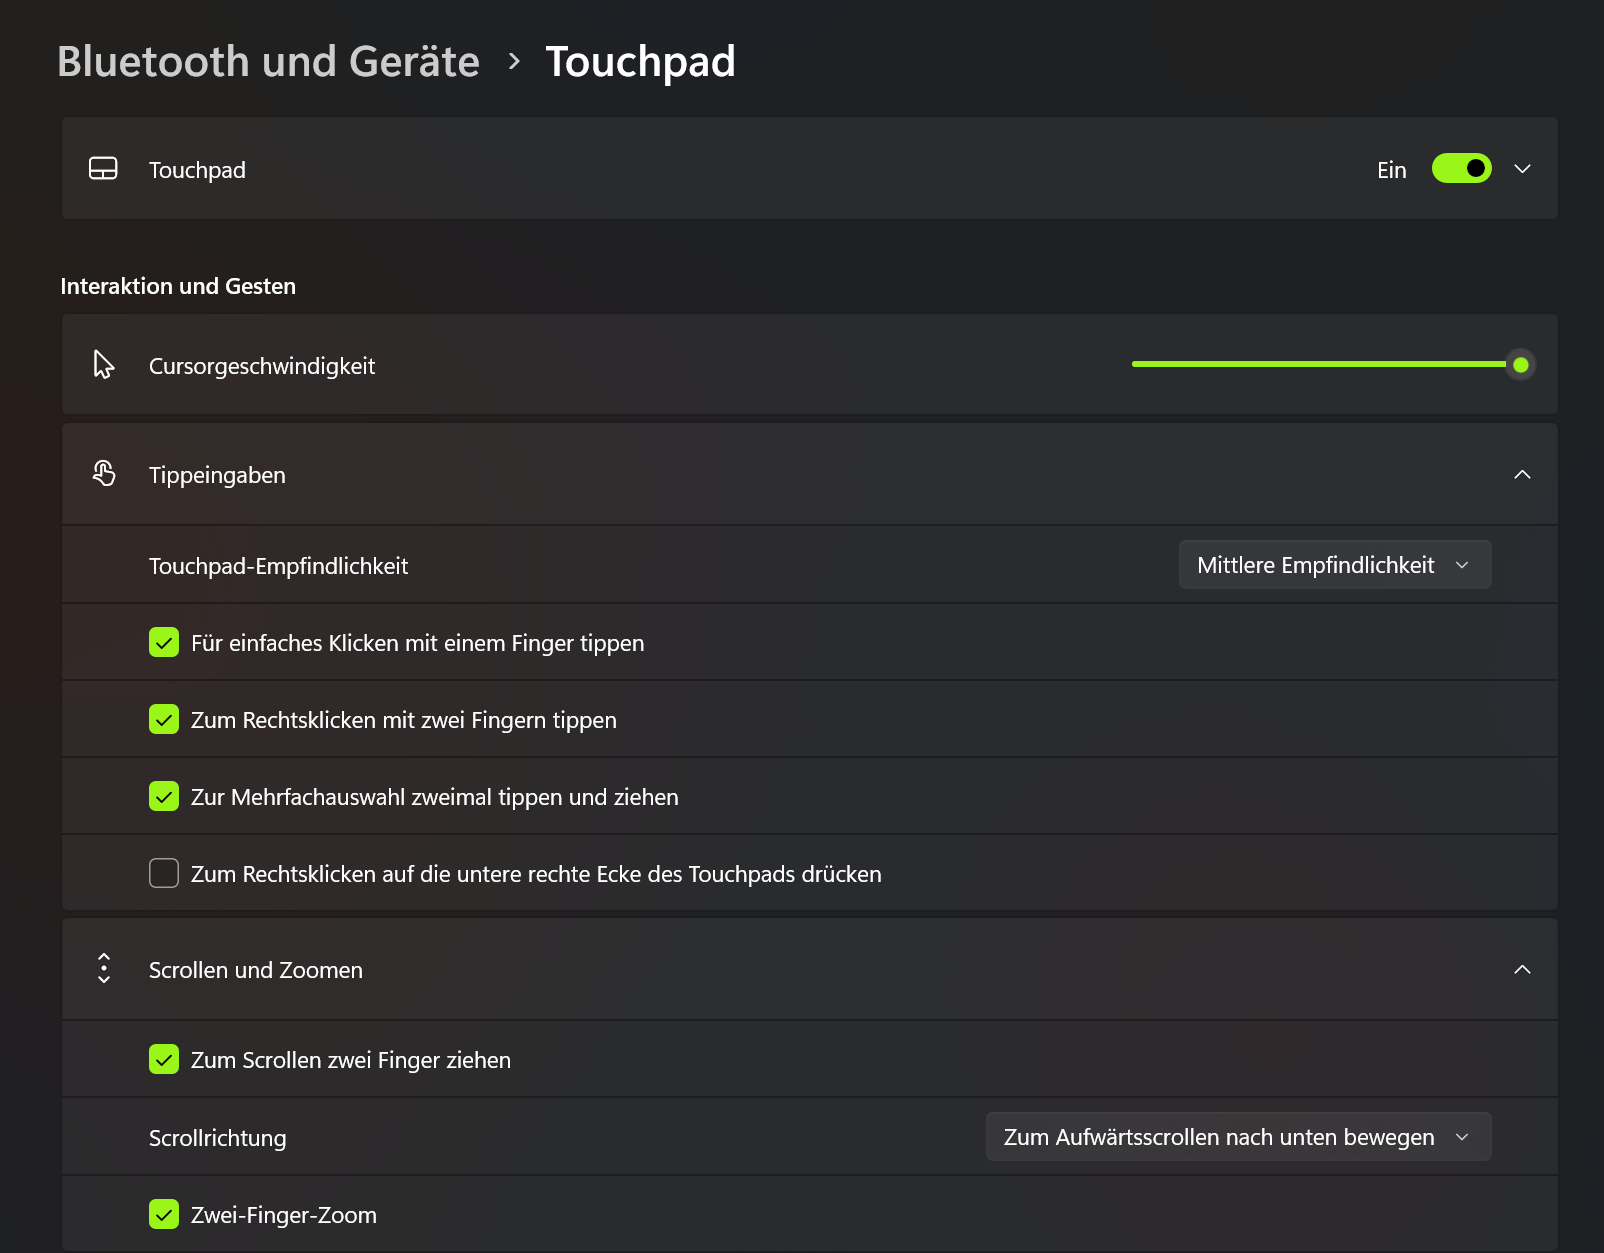Enable right-click on lower right touchpad corner
Screen dimensions: 1604x1253
click(x=164, y=873)
